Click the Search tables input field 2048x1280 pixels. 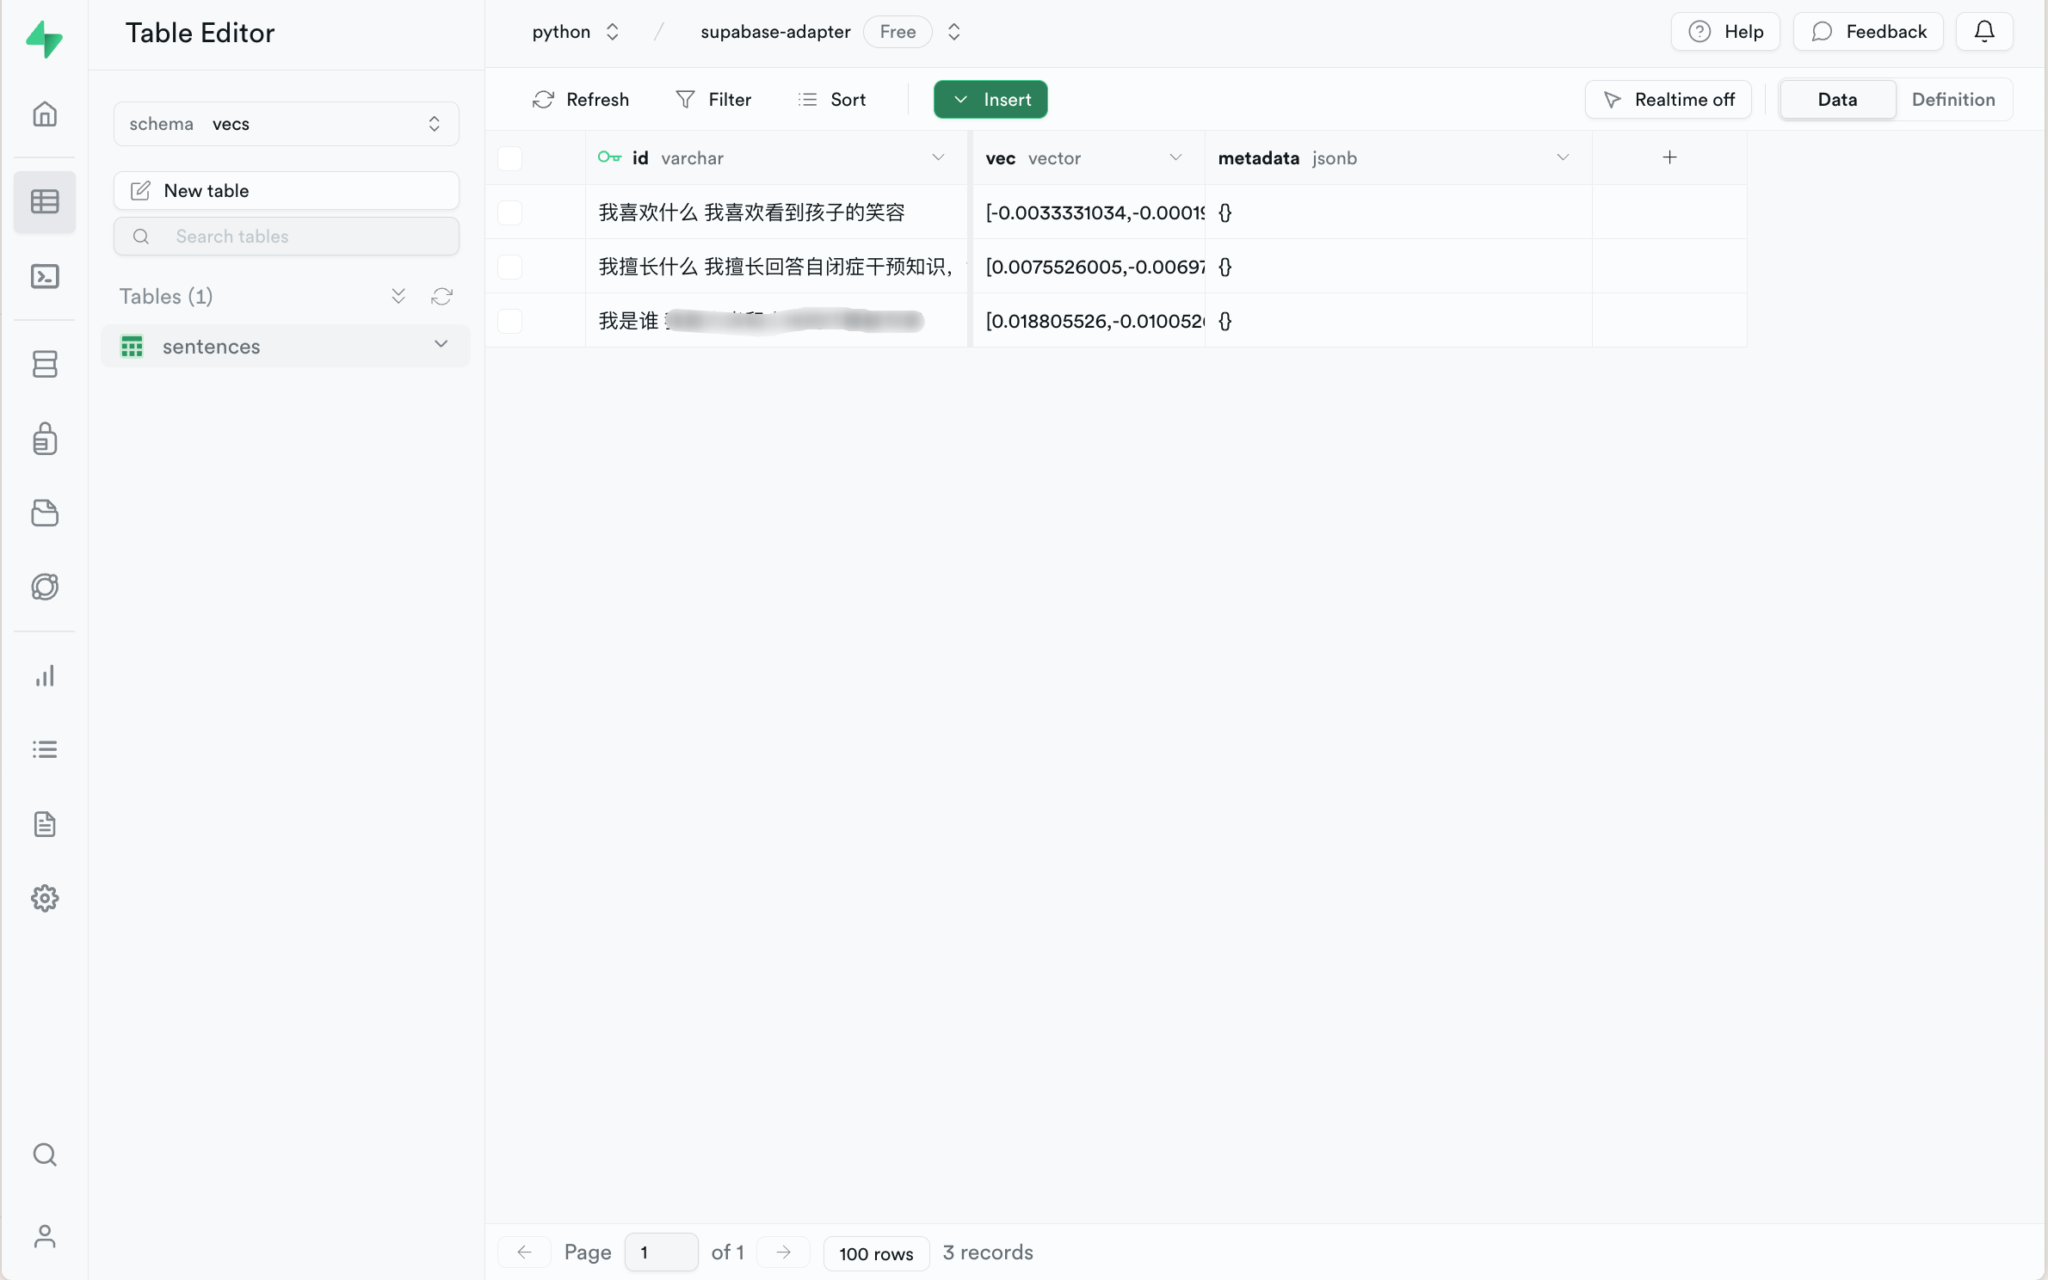tap(286, 236)
